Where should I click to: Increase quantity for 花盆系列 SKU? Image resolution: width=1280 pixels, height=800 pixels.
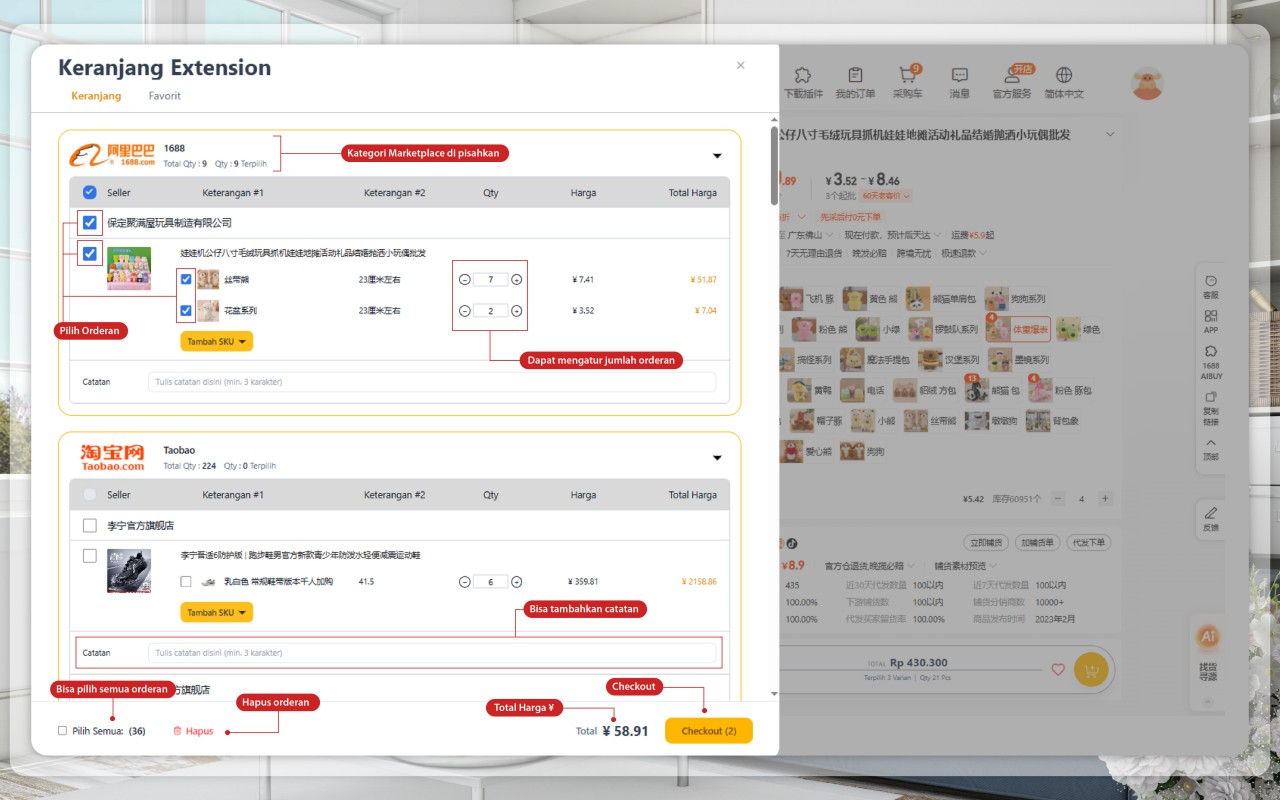point(516,311)
